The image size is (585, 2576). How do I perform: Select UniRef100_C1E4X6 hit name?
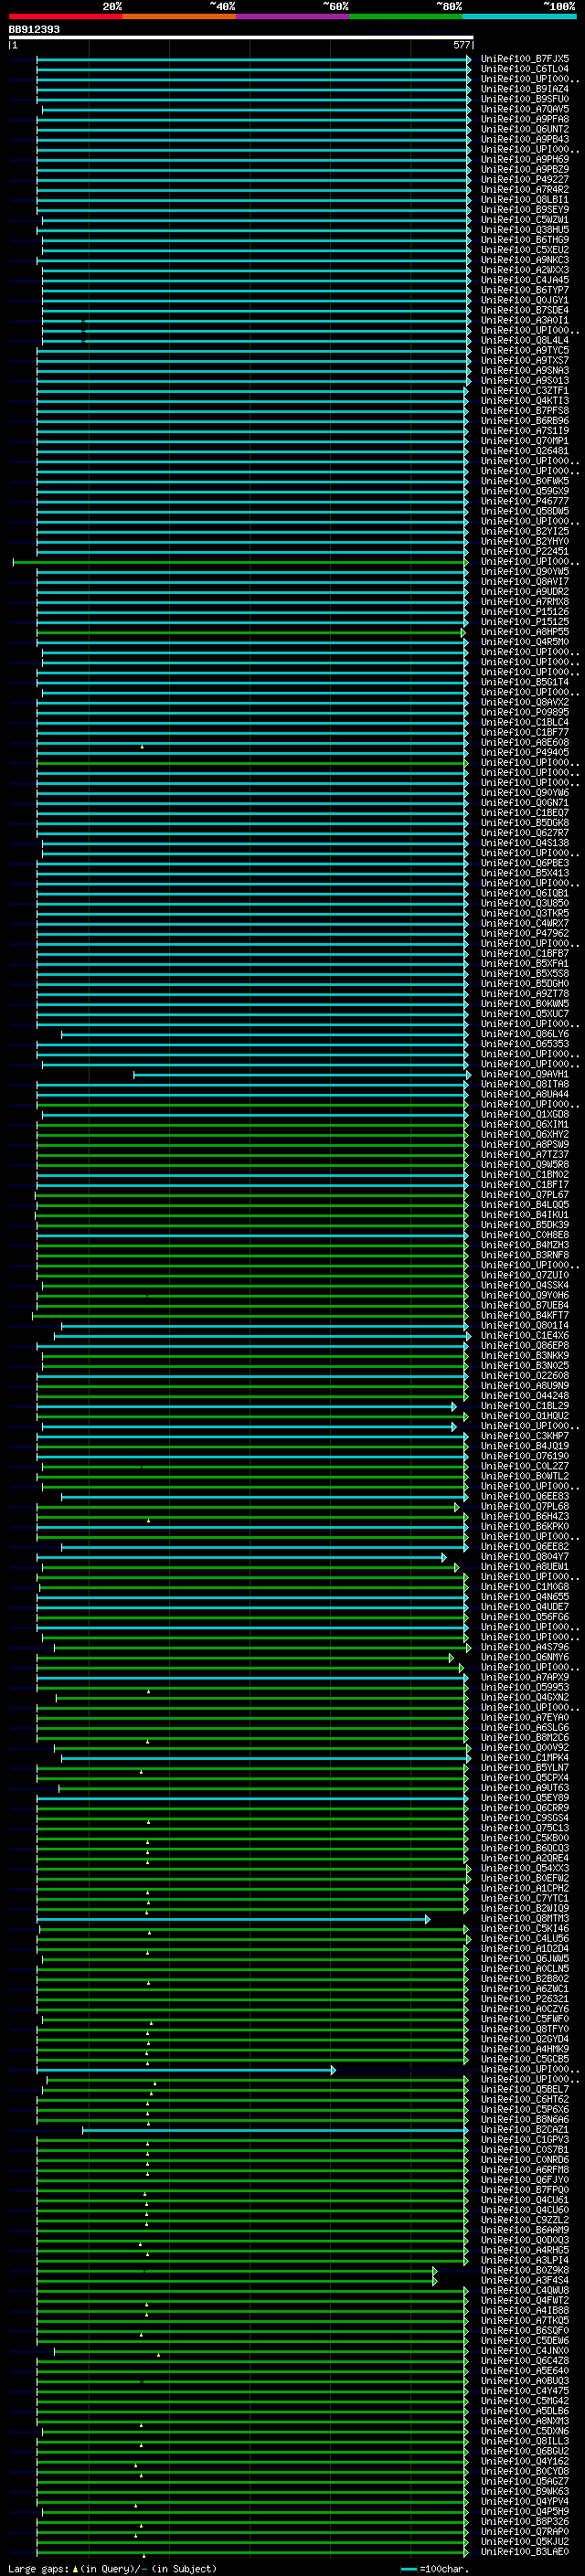pyautogui.click(x=525, y=1336)
